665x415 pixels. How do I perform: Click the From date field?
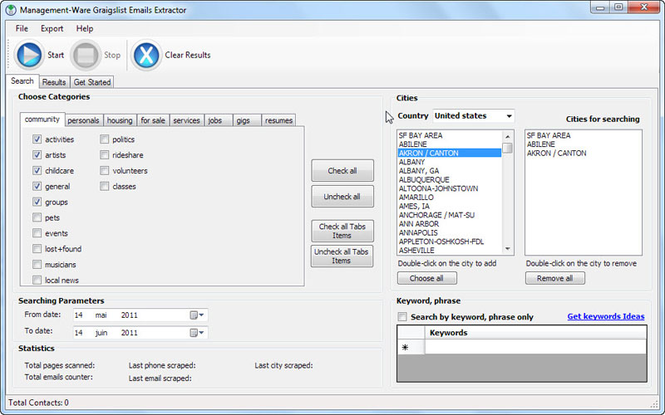pyautogui.click(x=140, y=315)
